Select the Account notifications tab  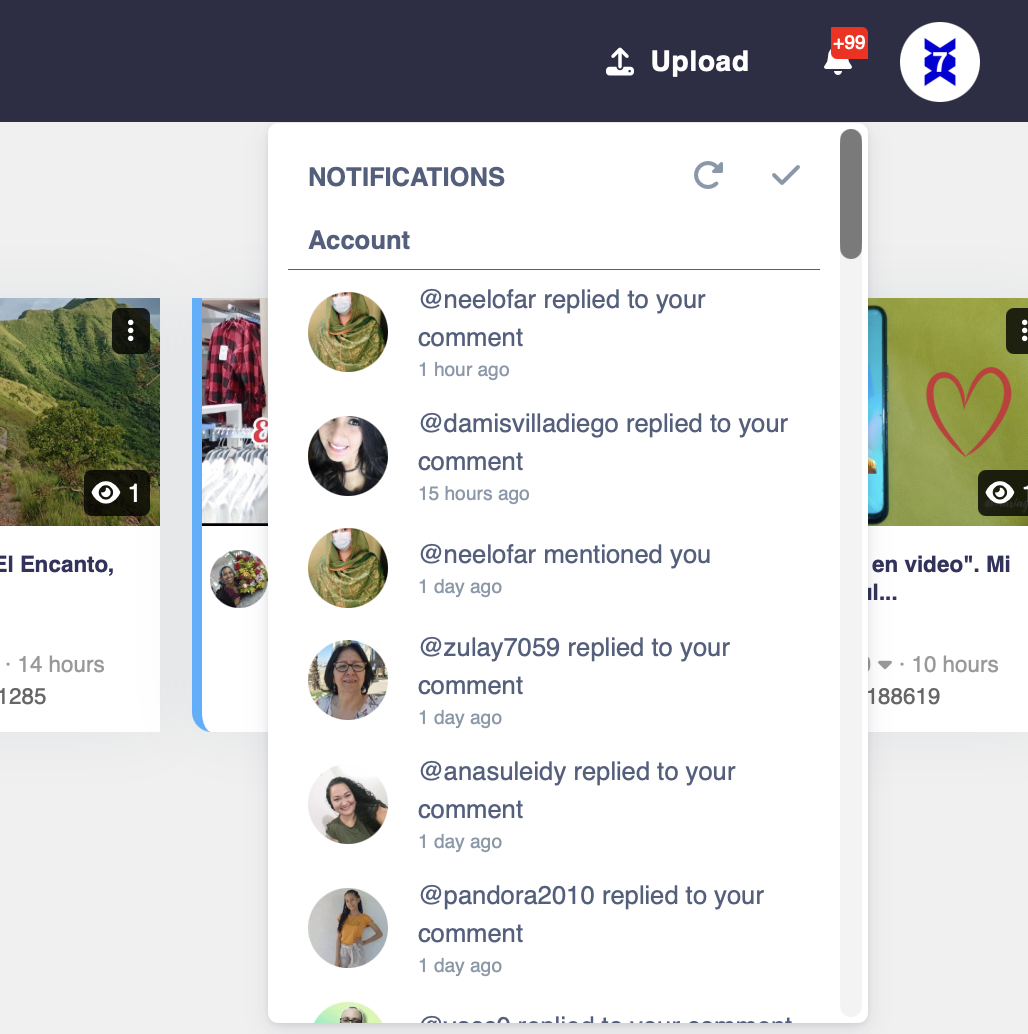(x=359, y=240)
